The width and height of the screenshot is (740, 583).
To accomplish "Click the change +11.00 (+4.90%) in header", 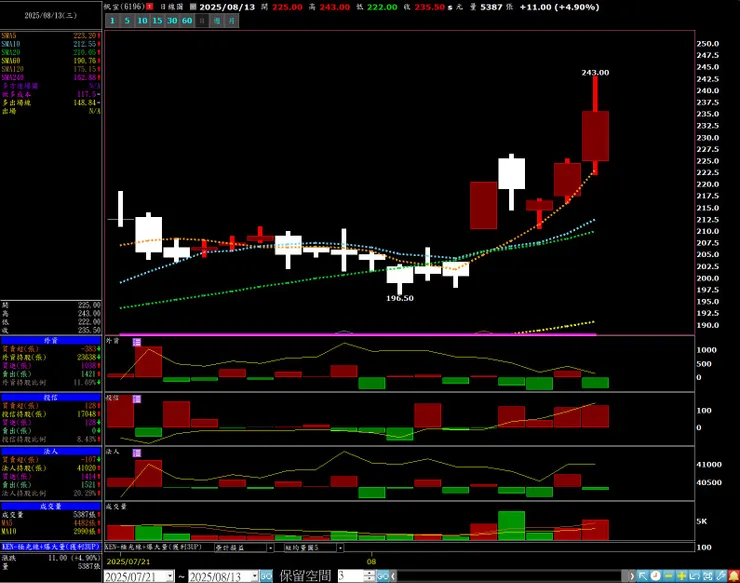I will coord(559,7).
